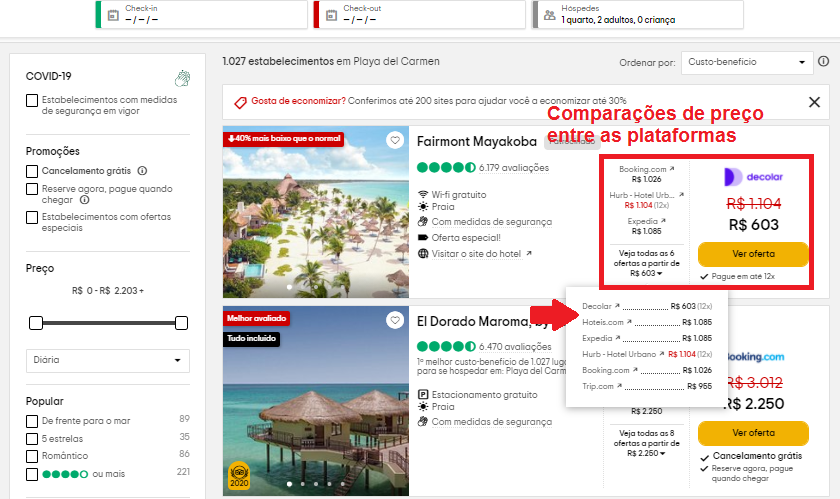
Task: Click Fairmont rating bubbles icon
Action: tap(446, 167)
